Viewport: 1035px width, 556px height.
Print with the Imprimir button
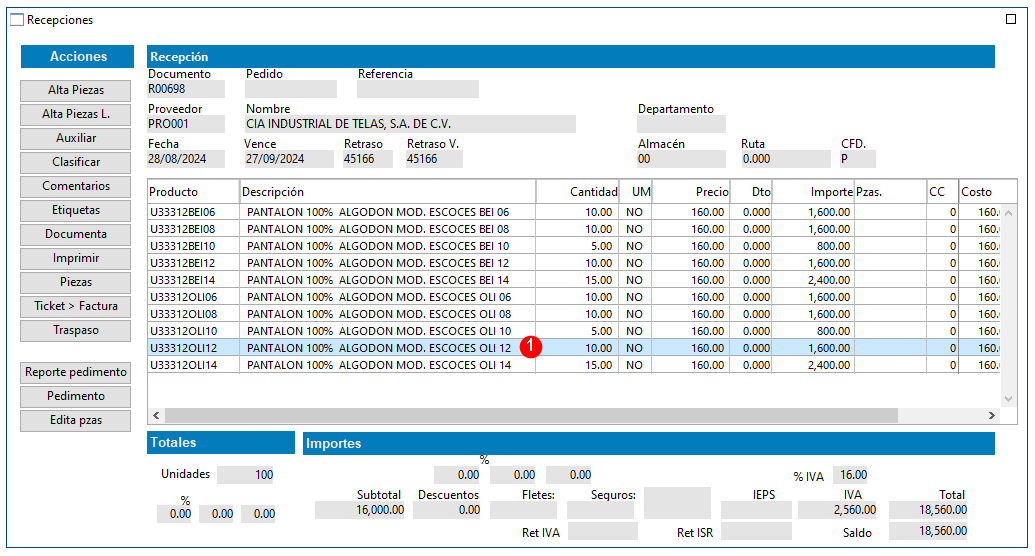pyautogui.click(x=76, y=258)
